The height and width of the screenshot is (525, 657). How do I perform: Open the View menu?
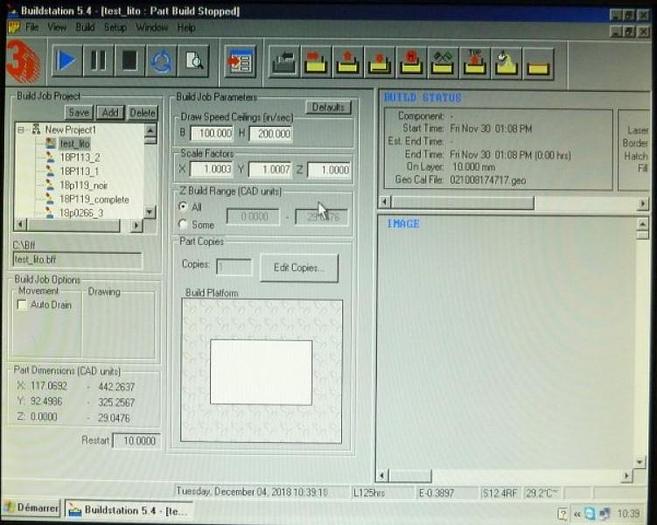[x=57, y=28]
